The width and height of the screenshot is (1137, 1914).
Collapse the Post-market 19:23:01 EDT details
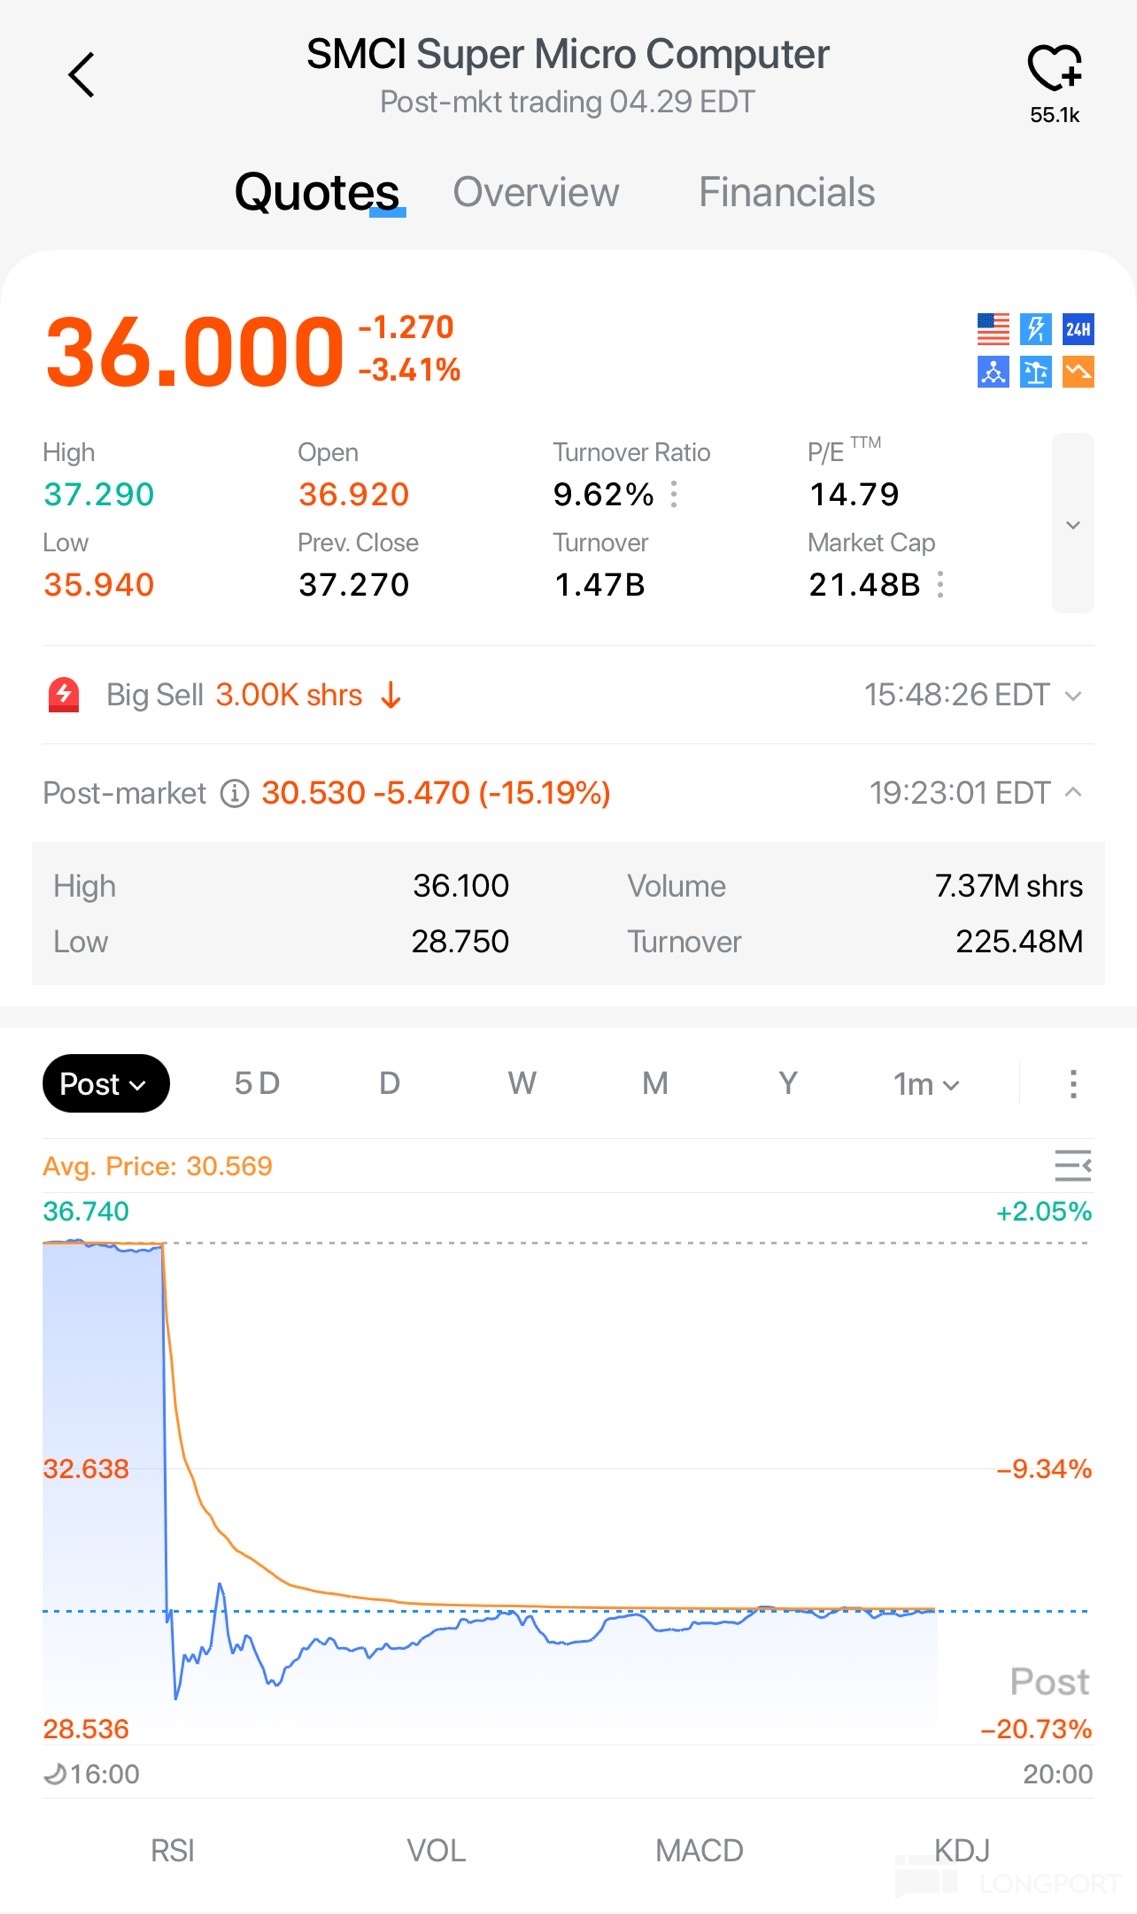click(x=1073, y=793)
